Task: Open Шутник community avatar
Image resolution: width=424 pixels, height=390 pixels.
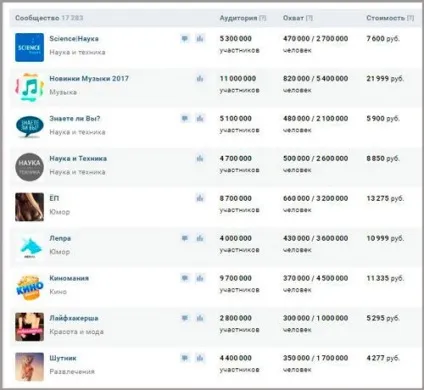Action: [29, 367]
